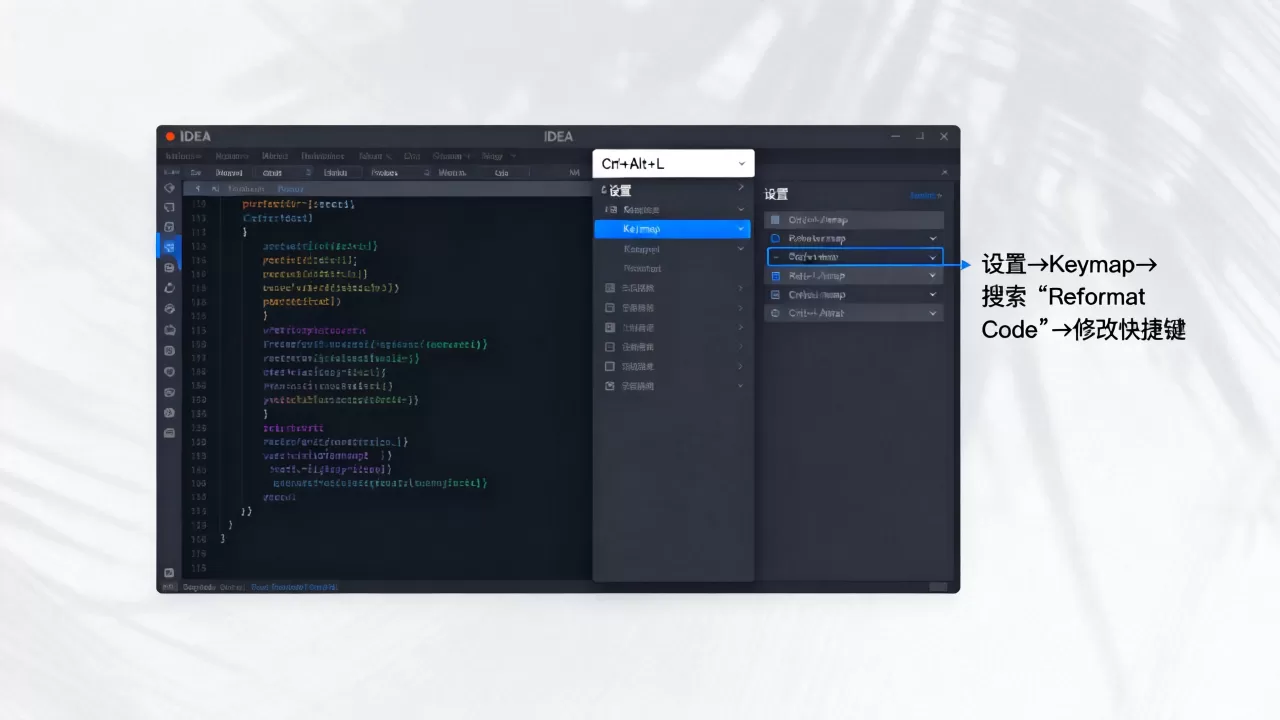This screenshot has width=1280, height=720.
Task: Close the IDEA window
Action: pyautogui.click(x=944, y=136)
